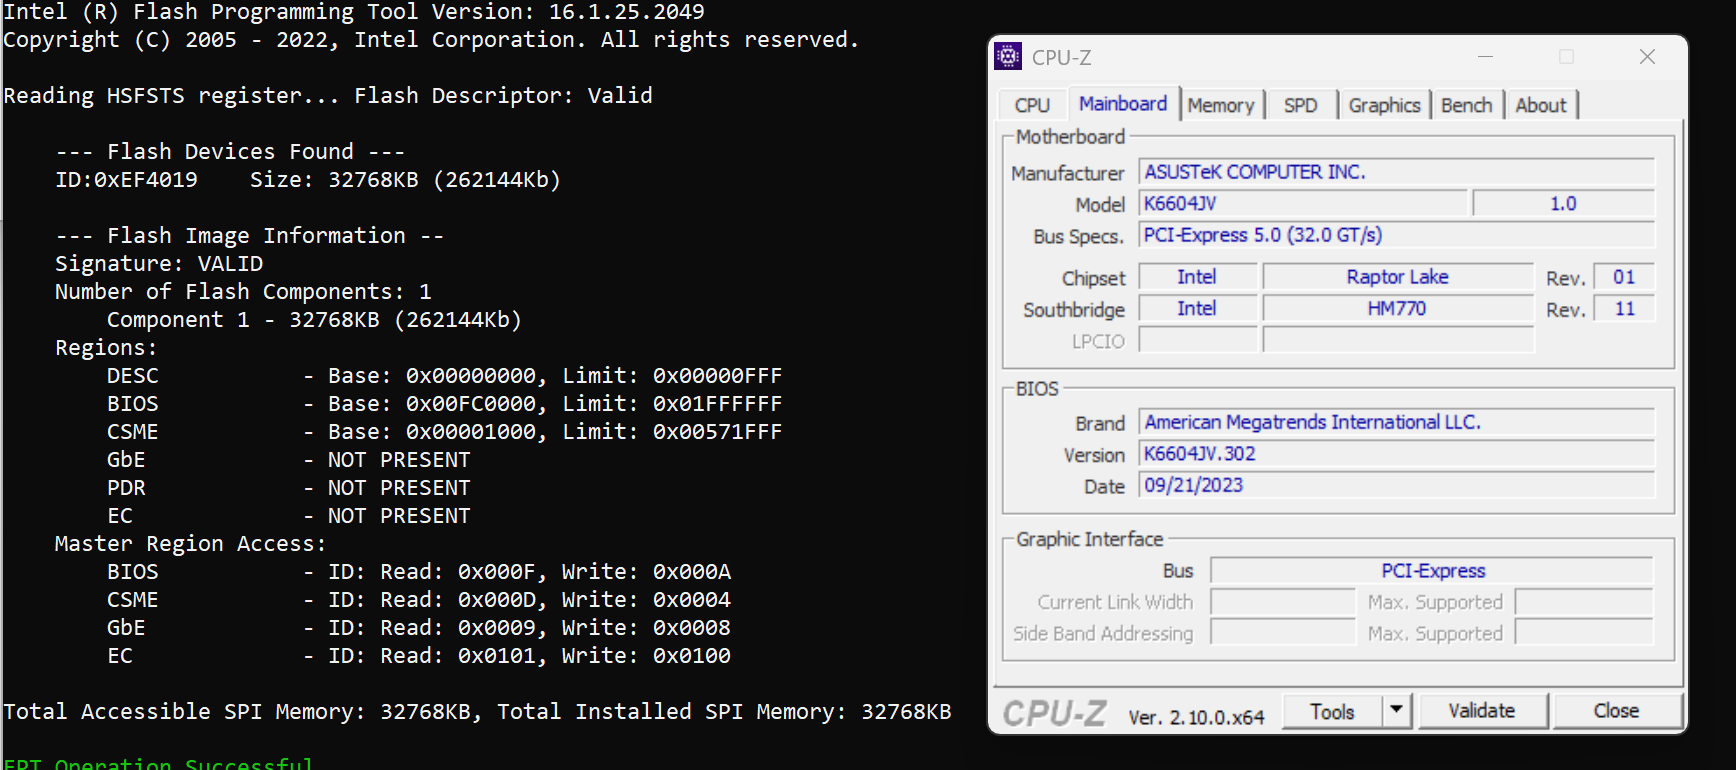Click the GbE master access Read 0x0009 line
This screenshot has height=770, width=1736.
tap(419, 628)
